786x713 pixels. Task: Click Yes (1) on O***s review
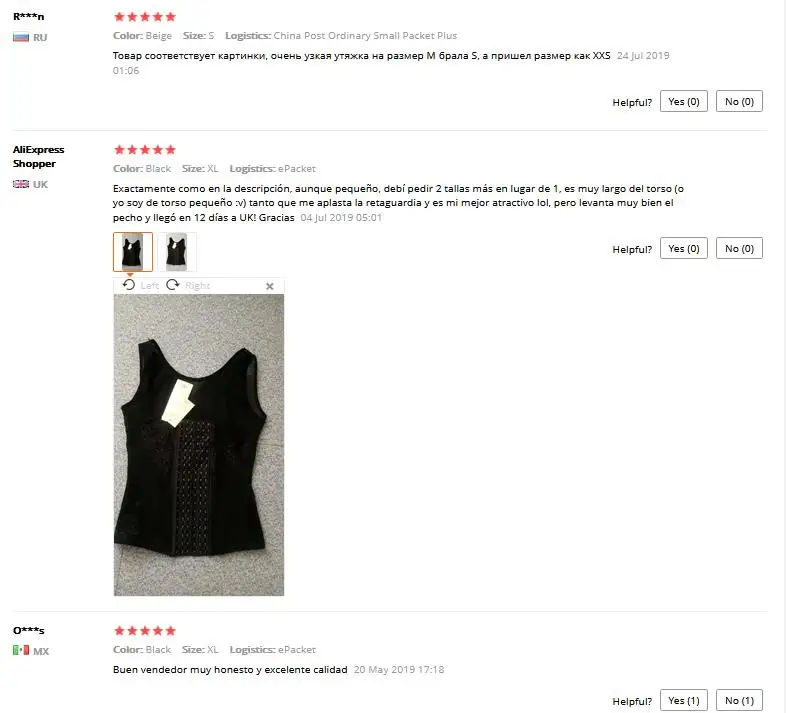[683, 700]
